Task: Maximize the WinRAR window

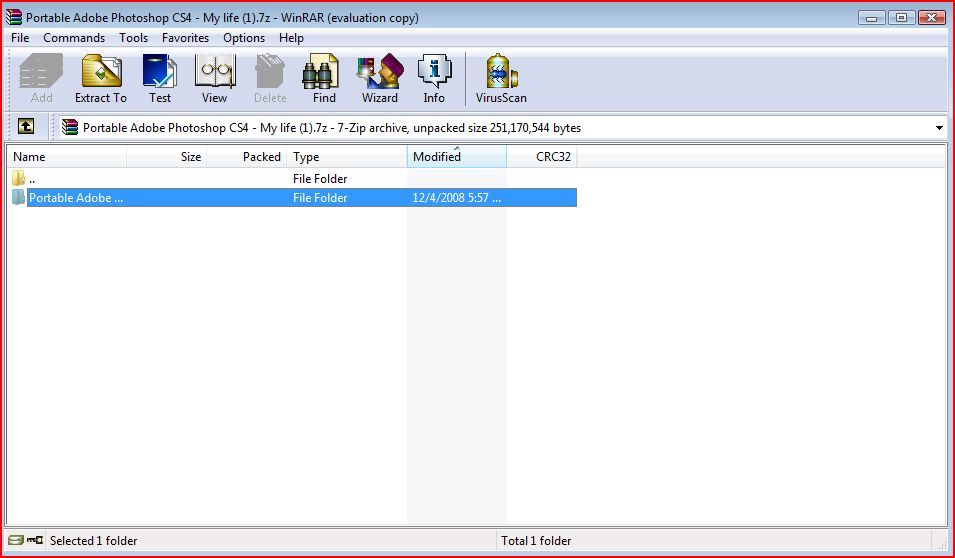Action: [x=901, y=18]
